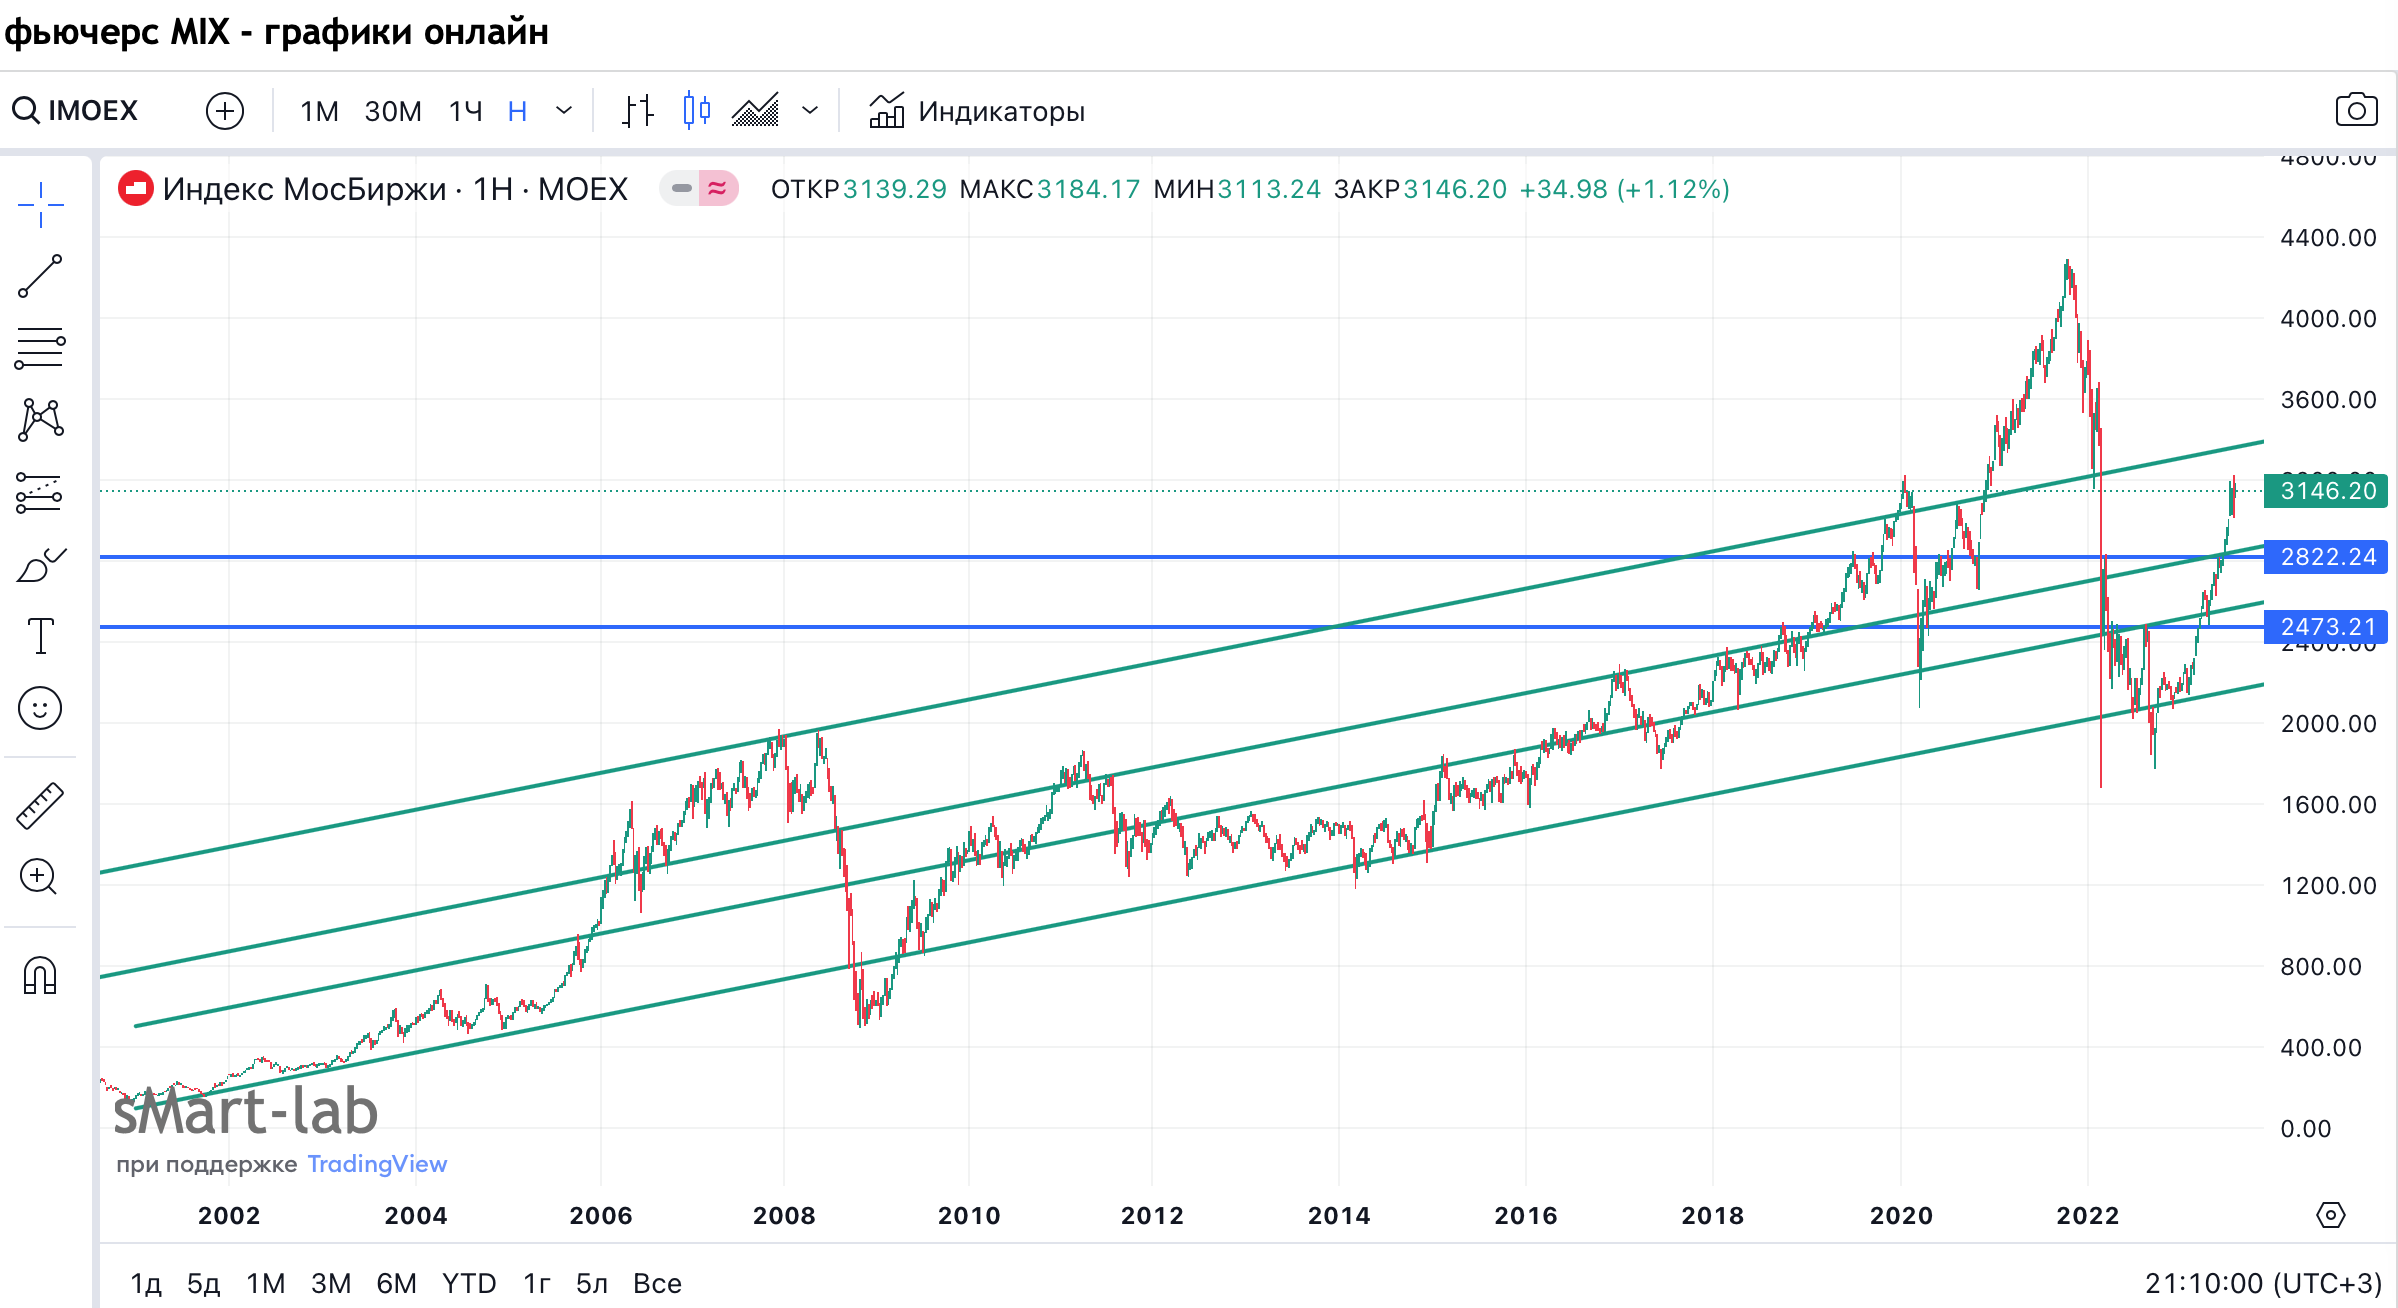This screenshot has width=2398, height=1308.
Task: Activate the zoom in tool
Action: 40,877
